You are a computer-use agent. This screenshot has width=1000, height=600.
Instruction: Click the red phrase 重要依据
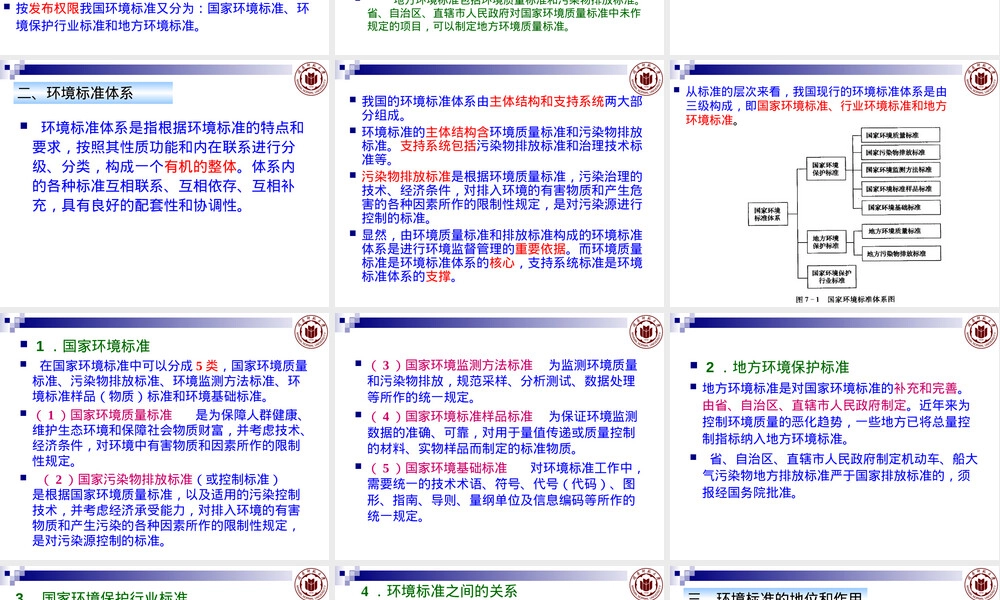540,249
